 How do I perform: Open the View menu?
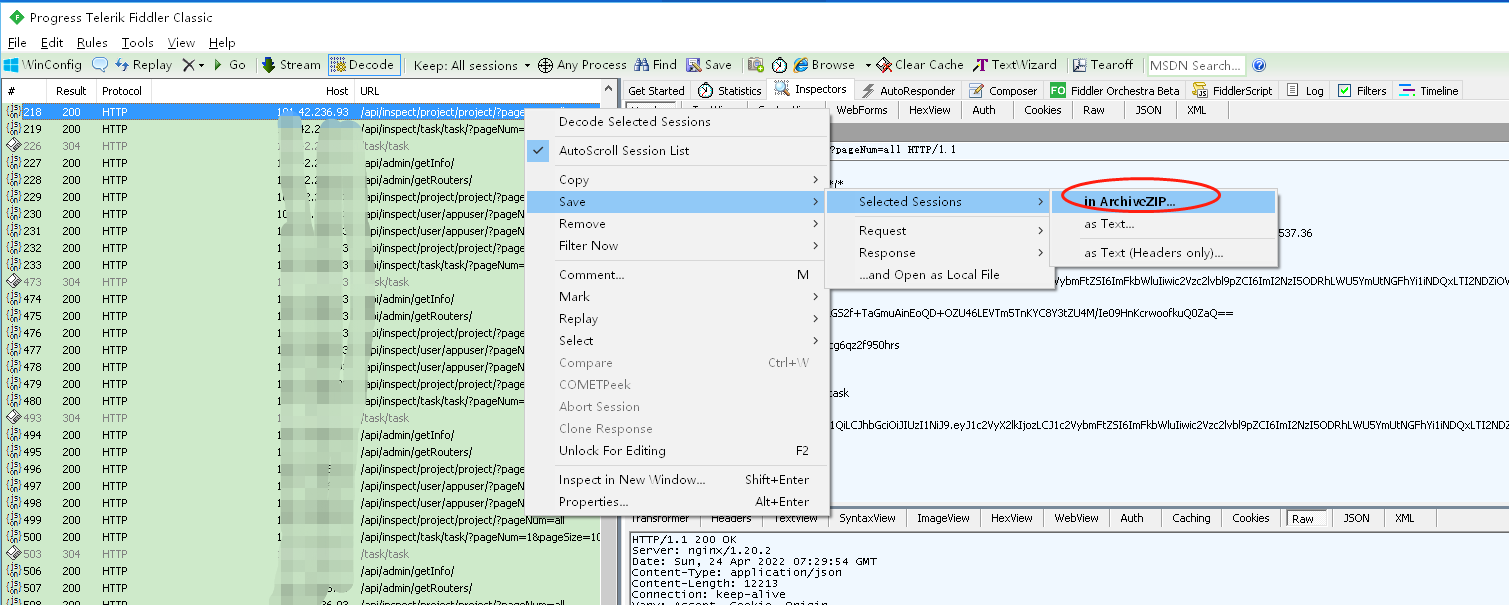coord(181,43)
